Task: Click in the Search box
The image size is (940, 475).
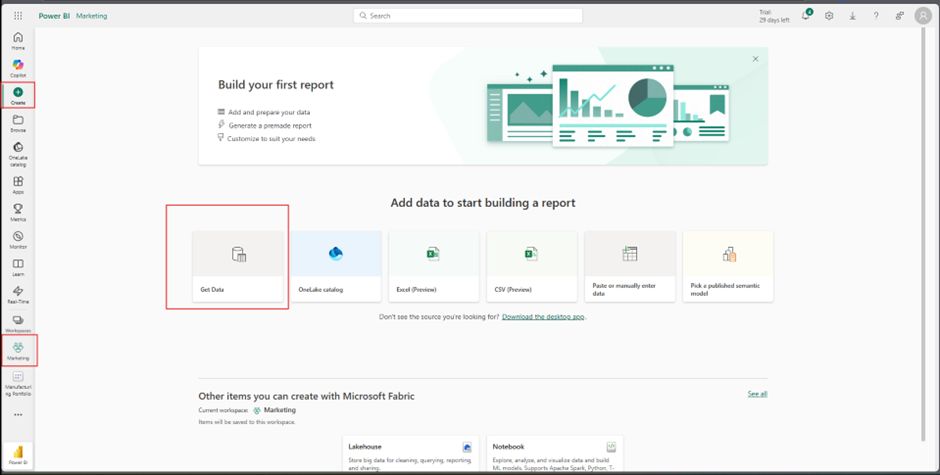Action: click(x=468, y=16)
